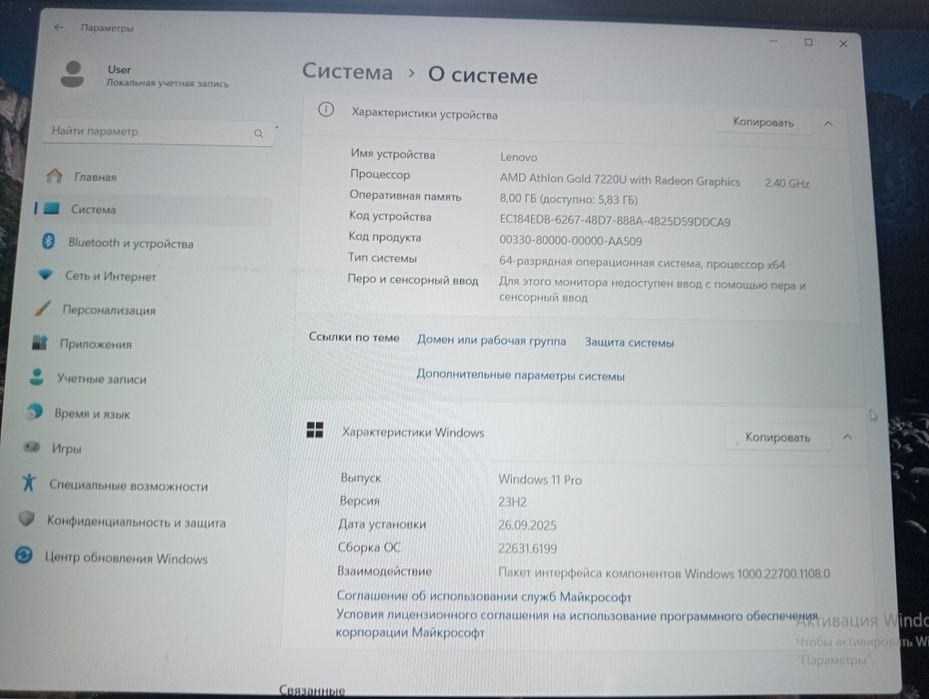929x699 pixels.
Task: Open Защита системы link
Action: coord(629,342)
